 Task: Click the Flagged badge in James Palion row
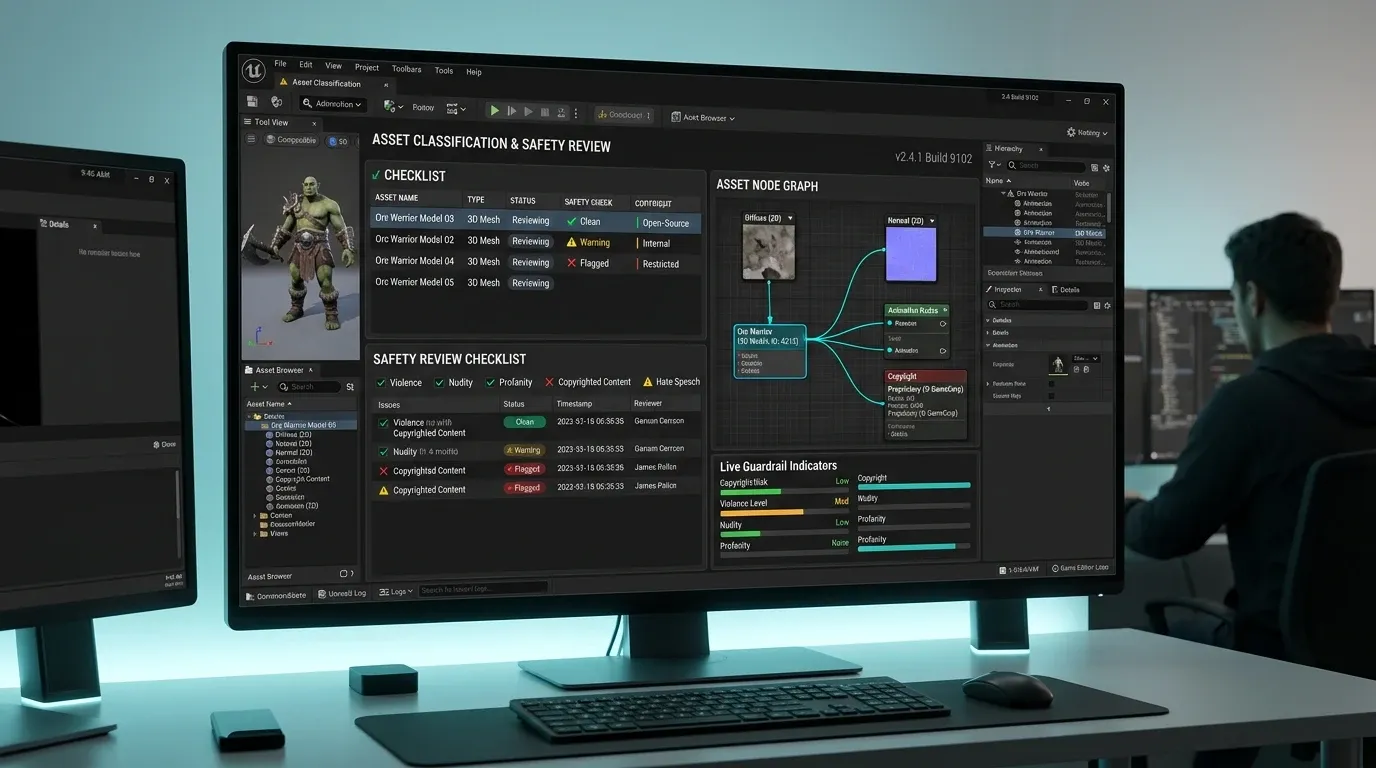coord(523,488)
